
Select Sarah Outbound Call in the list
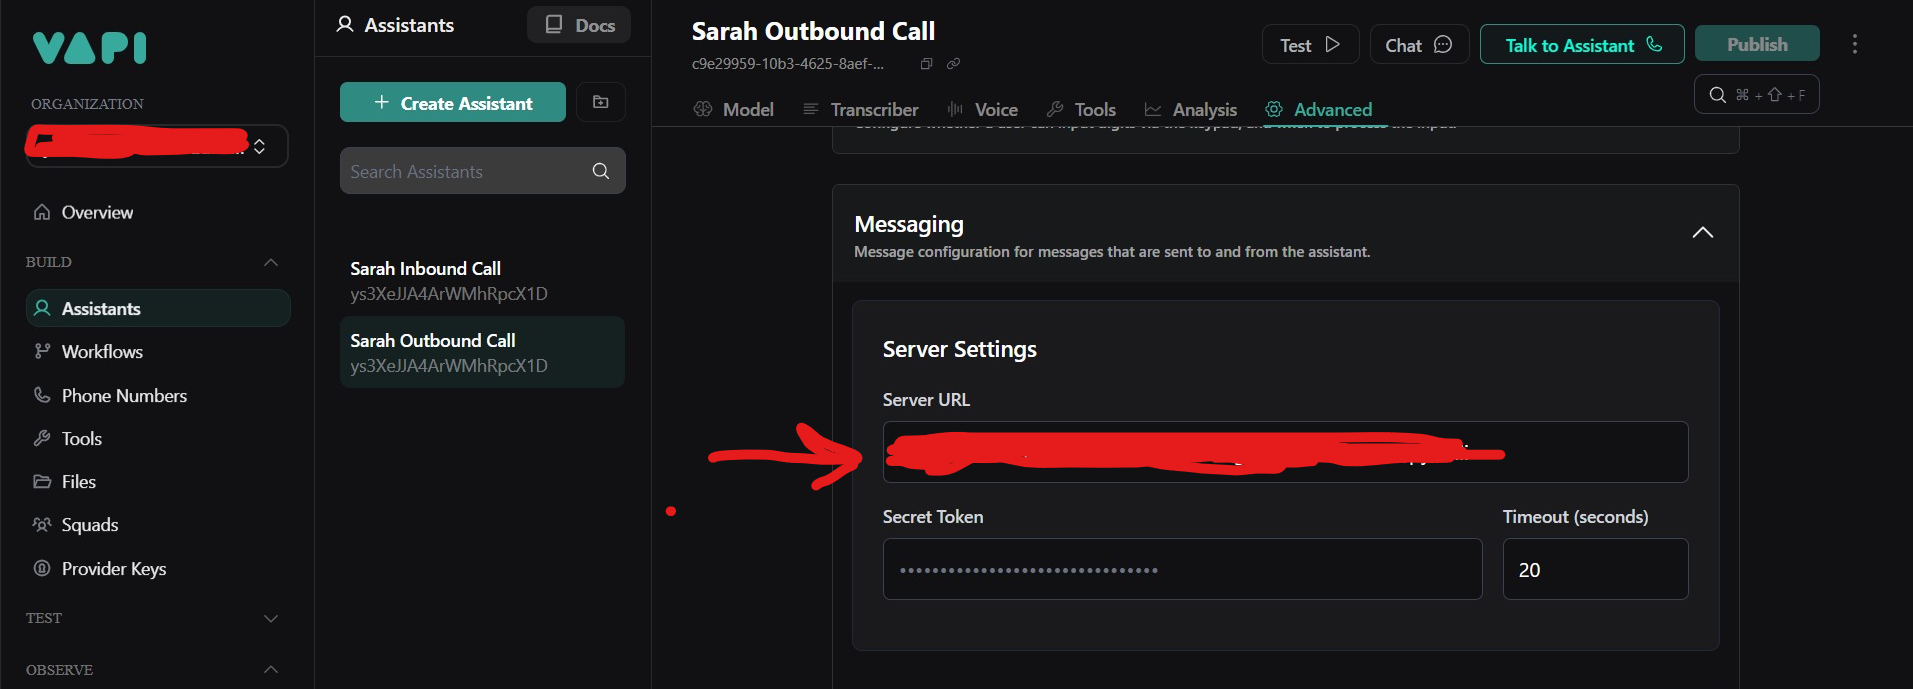click(x=482, y=352)
